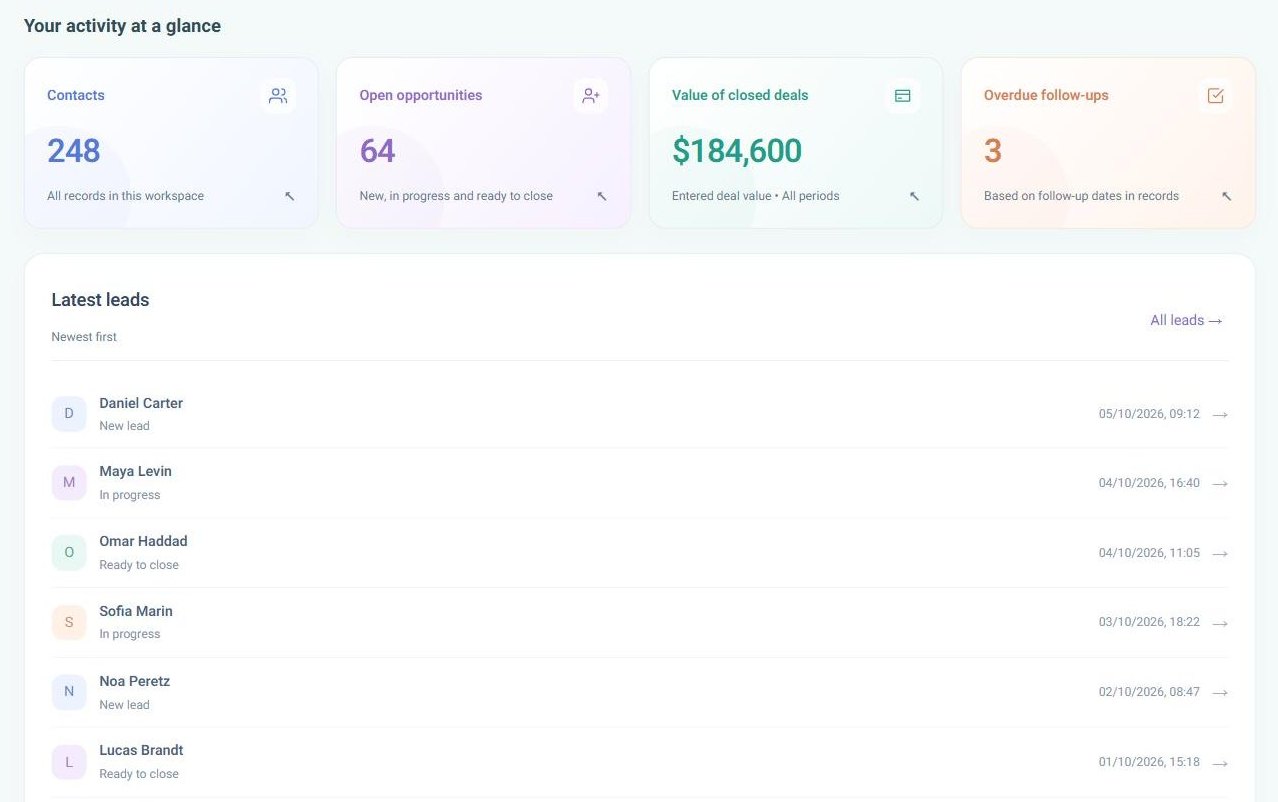Viewport: 1278px width, 802px height.
Task: Click the M avatar for Maya Levin
Action: (x=69, y=483)
